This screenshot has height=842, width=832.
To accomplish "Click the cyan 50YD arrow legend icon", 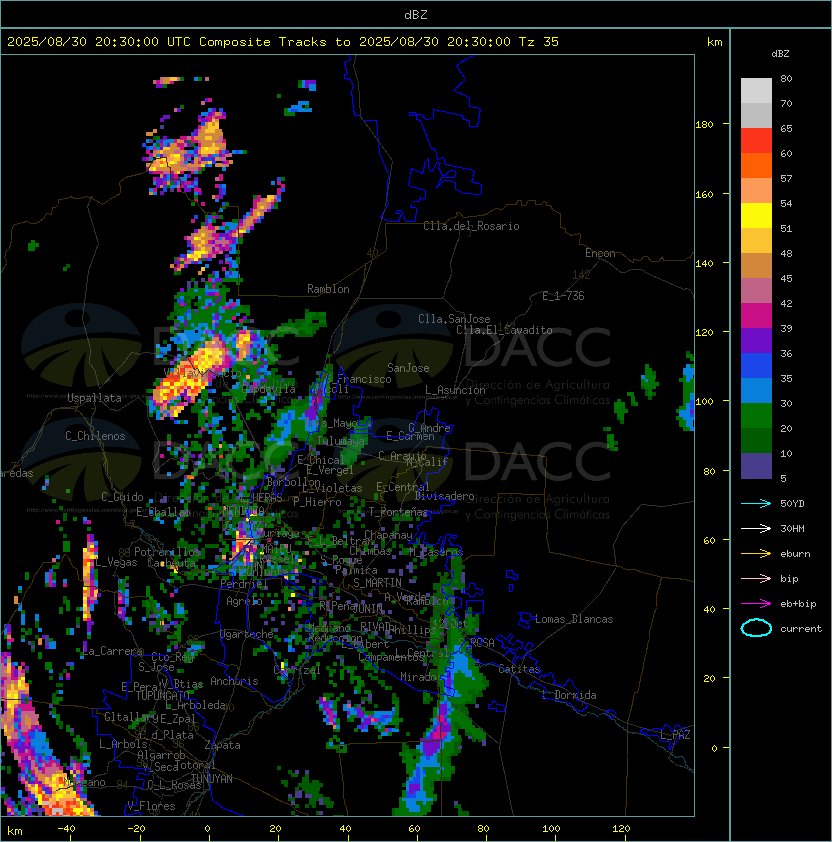I will (756, 503).
